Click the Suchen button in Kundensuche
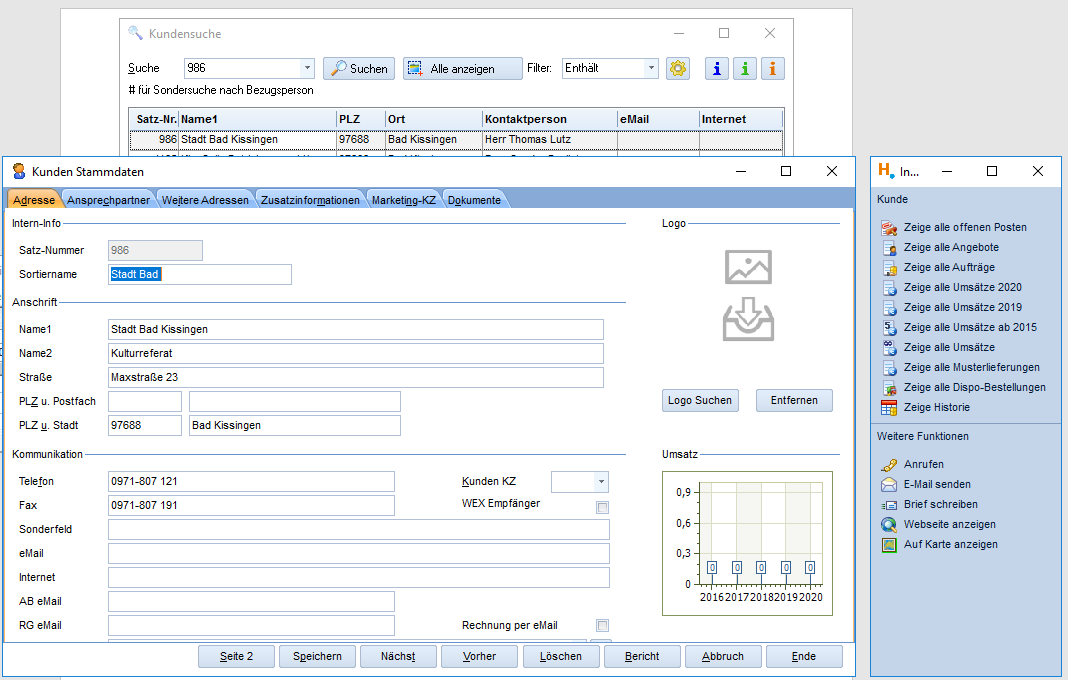This screenshot has width=1068, height=680. 359,68
